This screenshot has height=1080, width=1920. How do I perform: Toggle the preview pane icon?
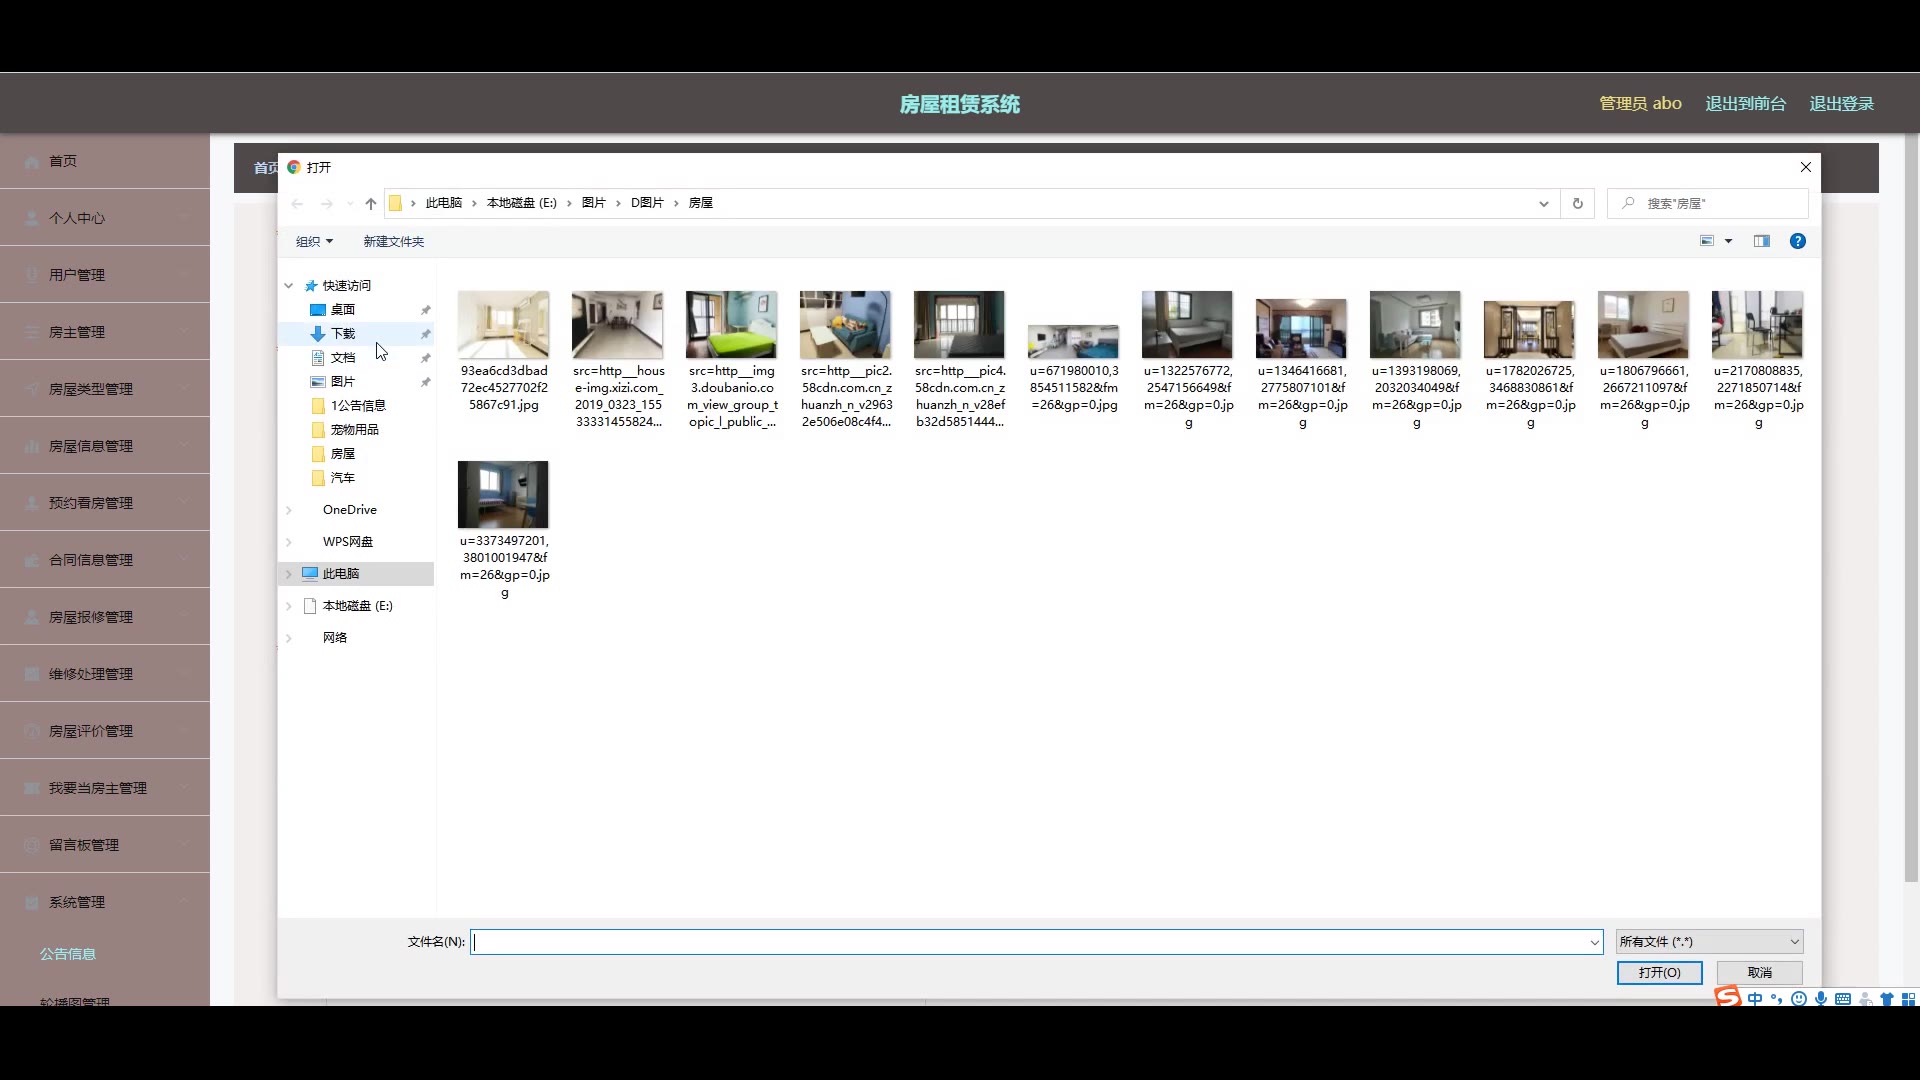pyautogui.click(x=1762, y=241)
